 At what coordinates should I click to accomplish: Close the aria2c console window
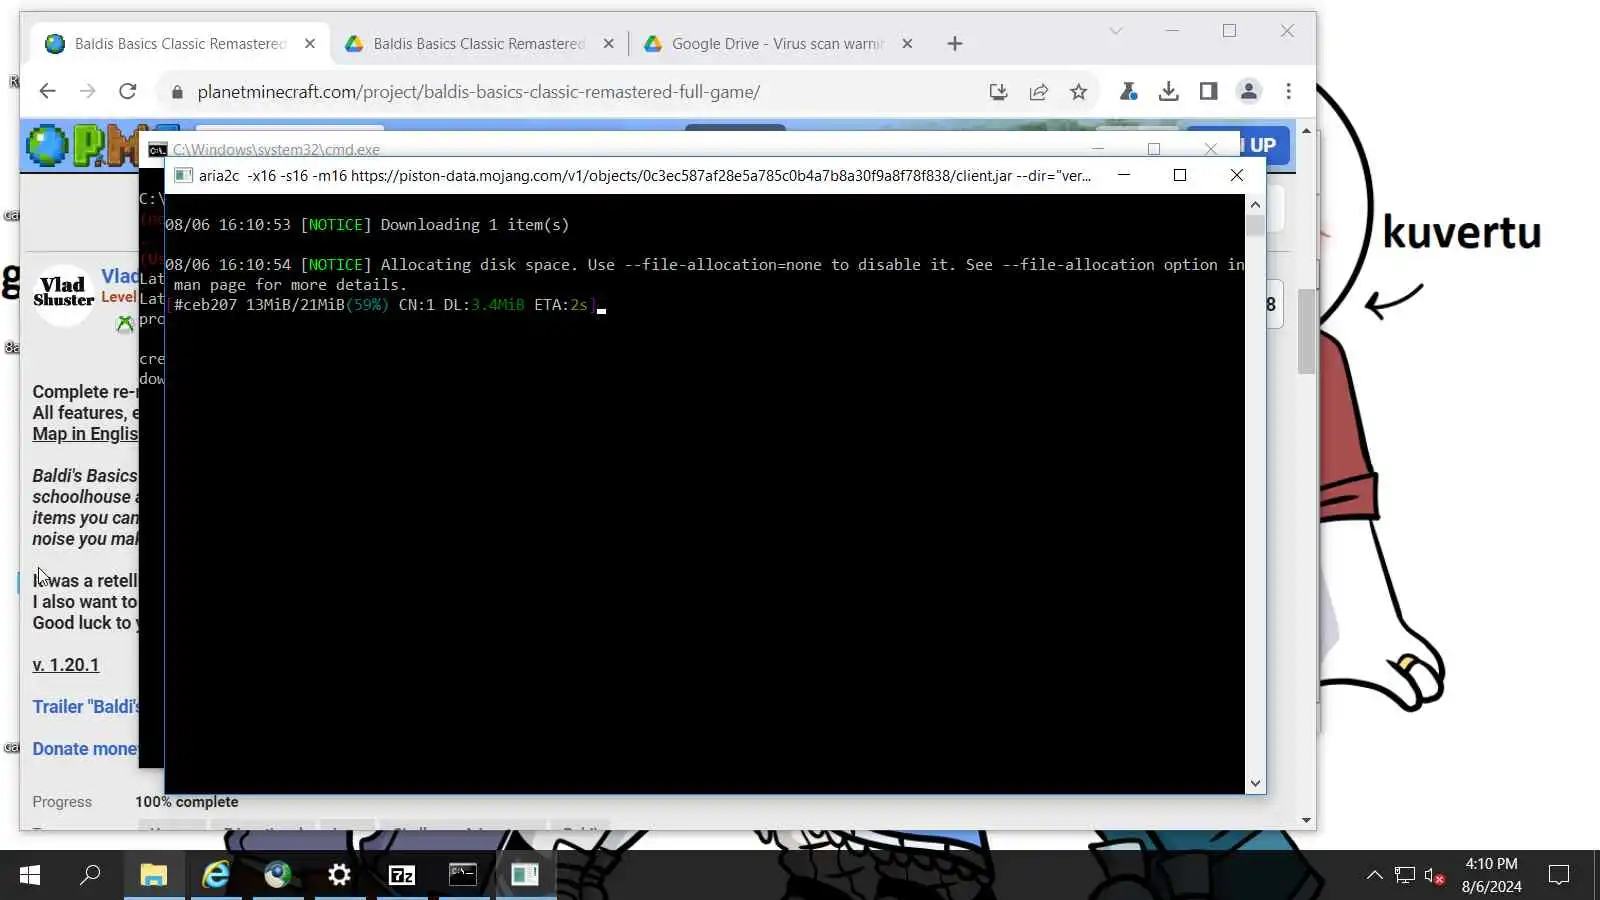[1237, 175]
